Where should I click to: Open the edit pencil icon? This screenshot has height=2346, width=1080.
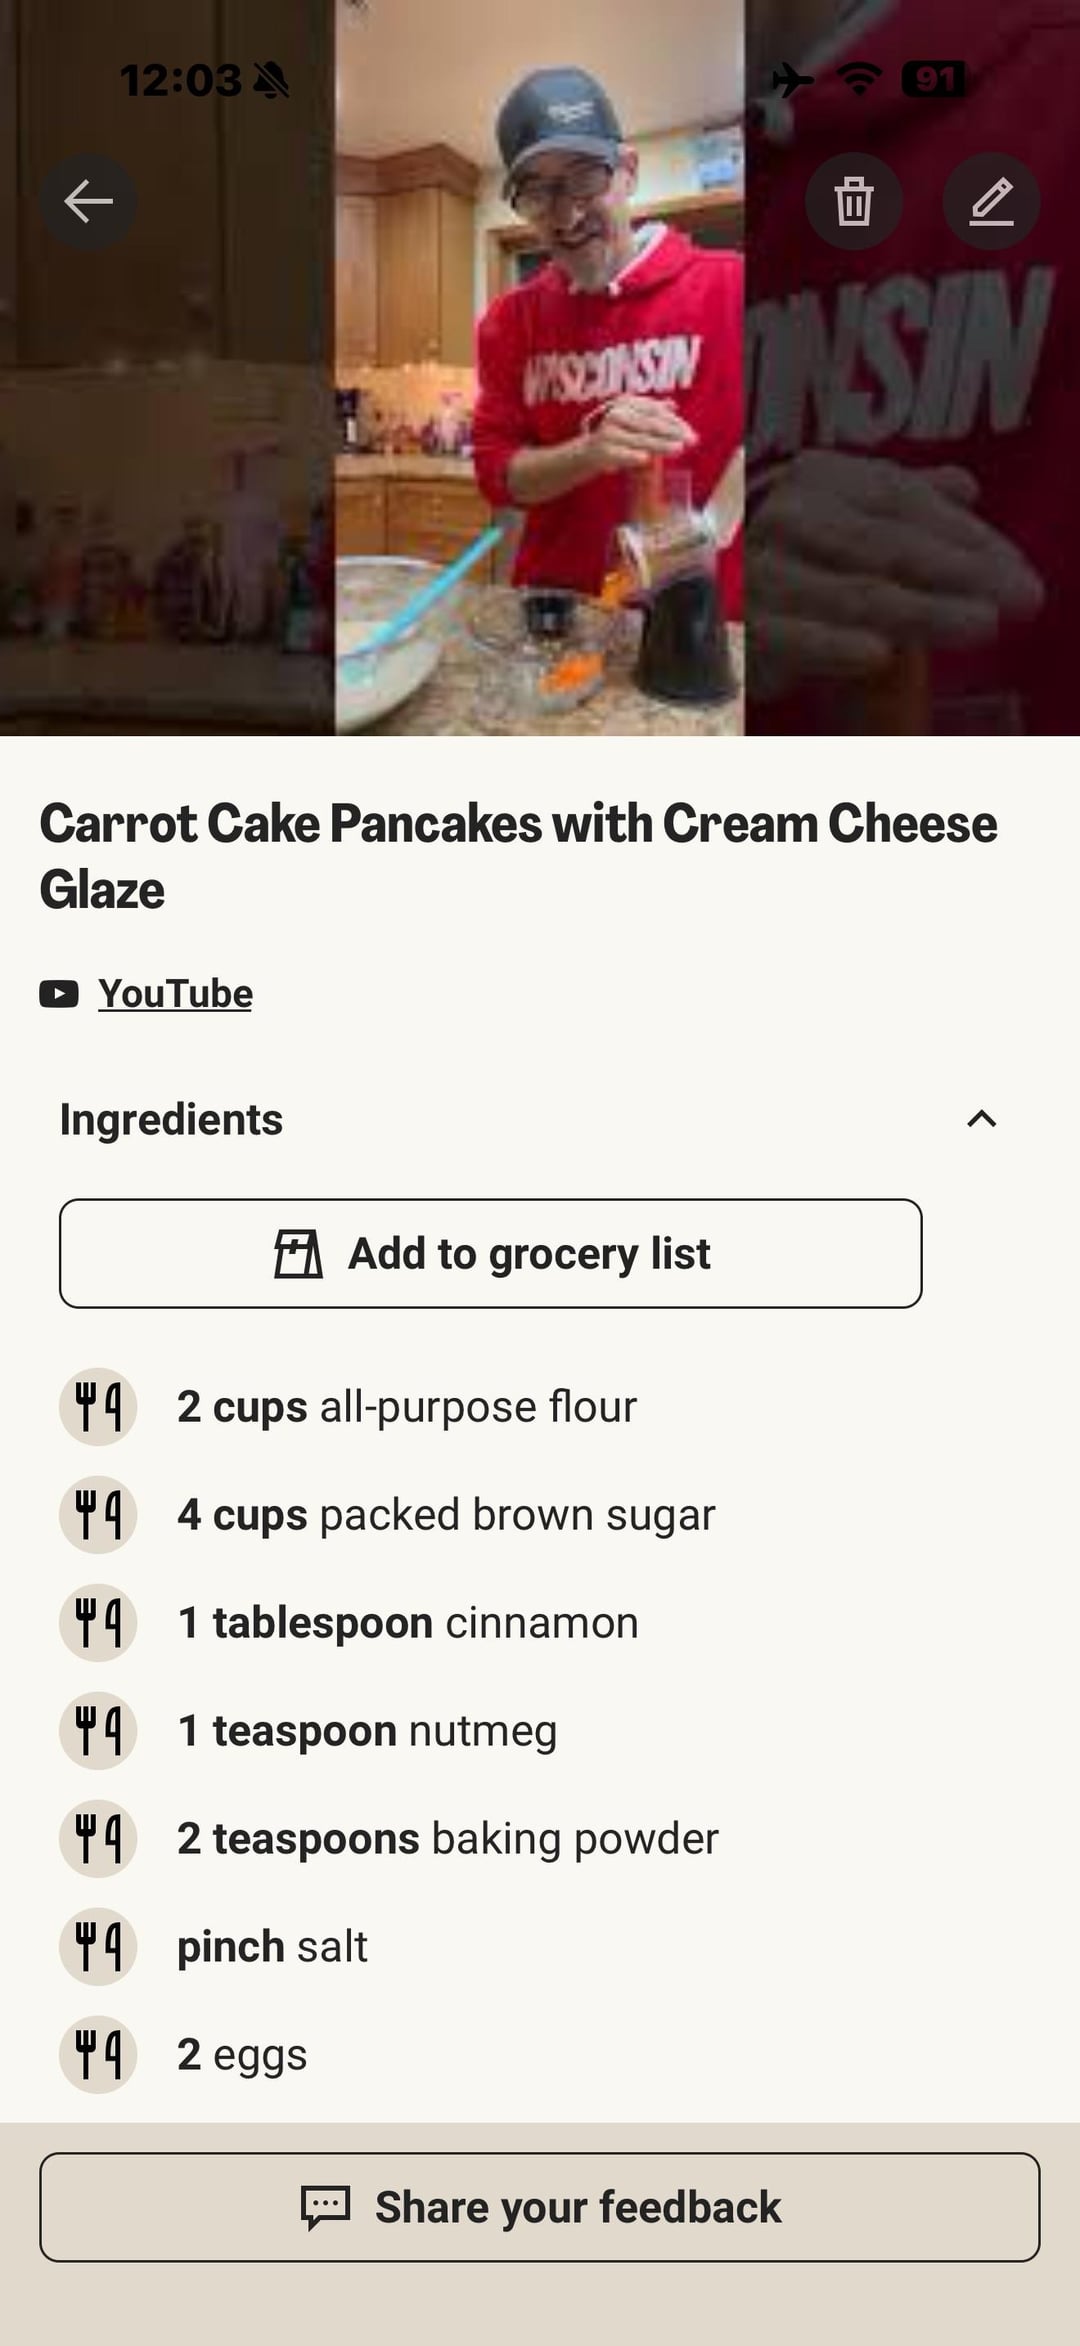click(x=991, y=202)
